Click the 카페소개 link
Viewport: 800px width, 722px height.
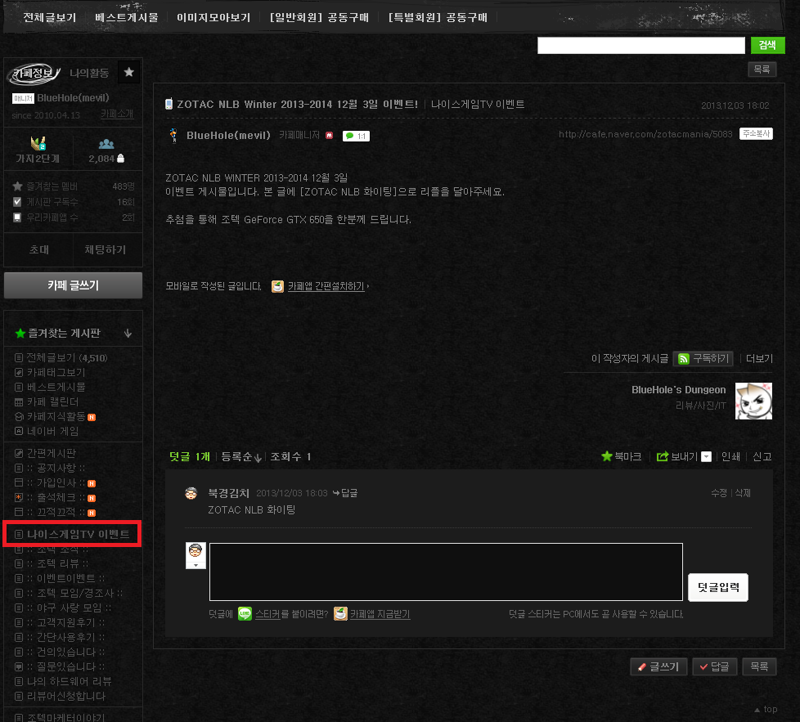coord(117,114)
